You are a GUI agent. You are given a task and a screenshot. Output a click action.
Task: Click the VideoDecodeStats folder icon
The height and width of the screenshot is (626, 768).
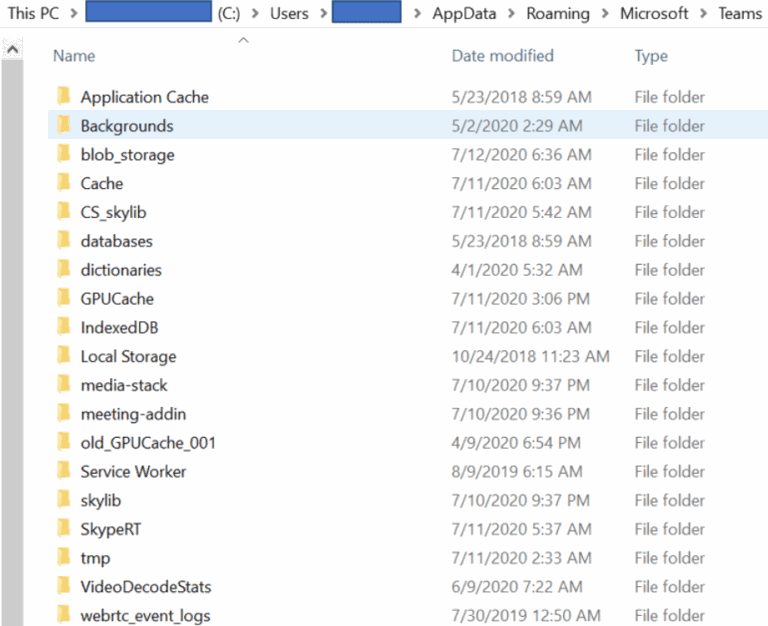click(64, 586)
